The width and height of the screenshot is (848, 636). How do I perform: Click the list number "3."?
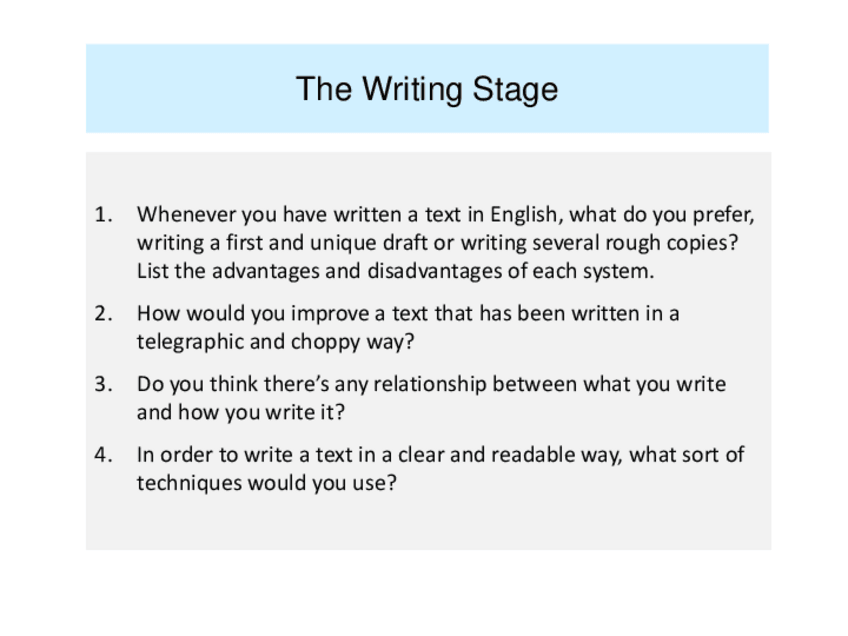104,384
